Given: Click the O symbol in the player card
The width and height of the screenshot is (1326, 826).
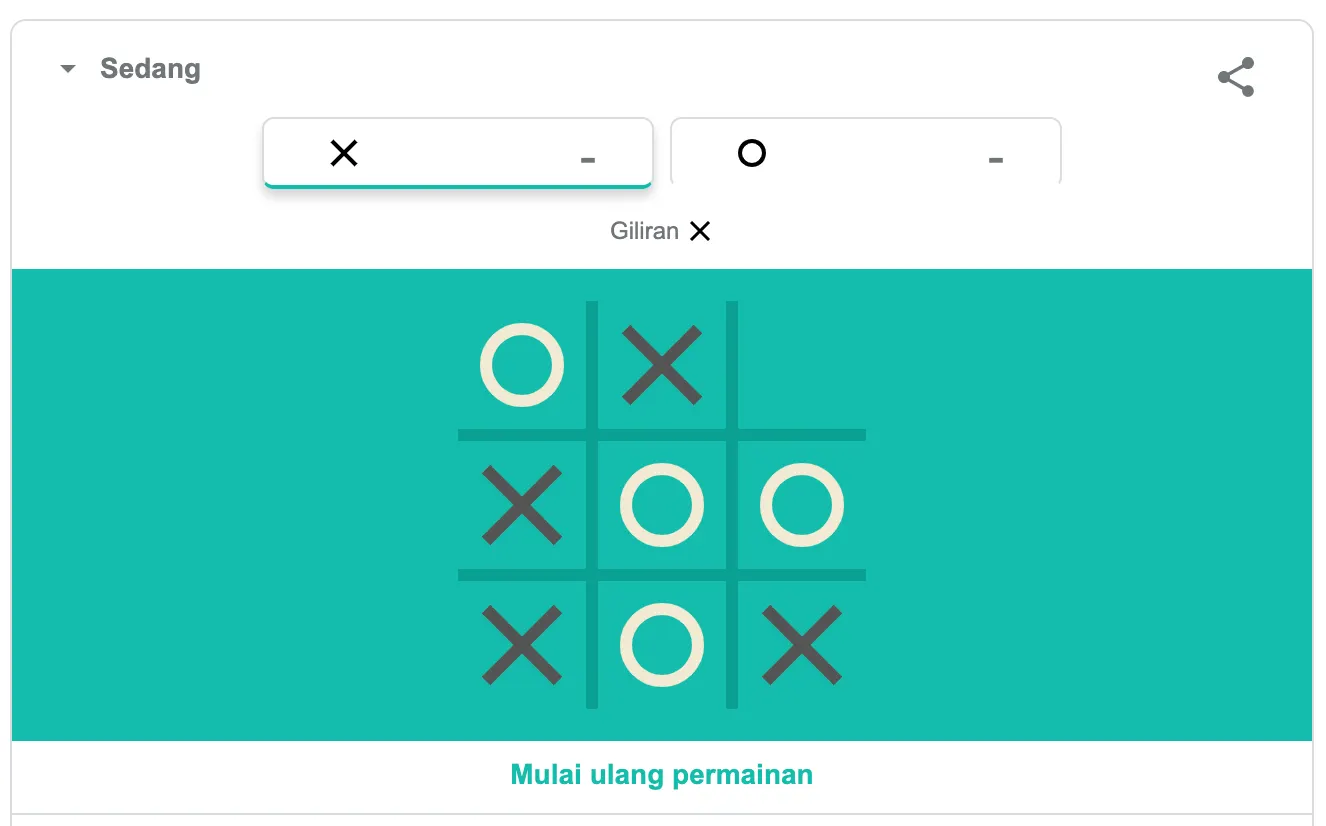Looking at the screenshot, I should tap(752, 153).
